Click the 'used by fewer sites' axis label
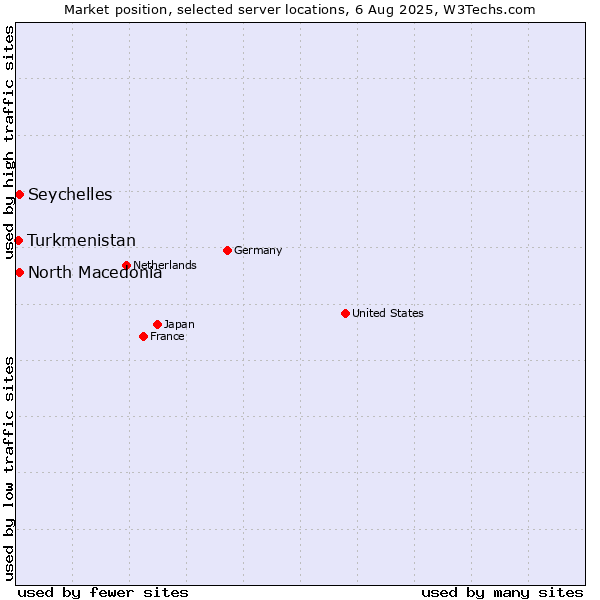Viewport: 600px width, 600px height. point(103,593)
